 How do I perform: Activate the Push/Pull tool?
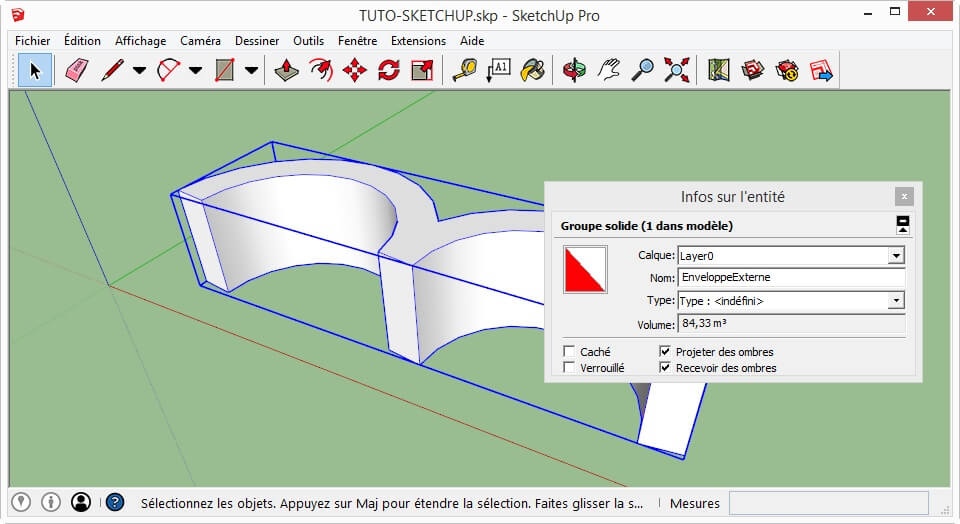pos(287,70)
